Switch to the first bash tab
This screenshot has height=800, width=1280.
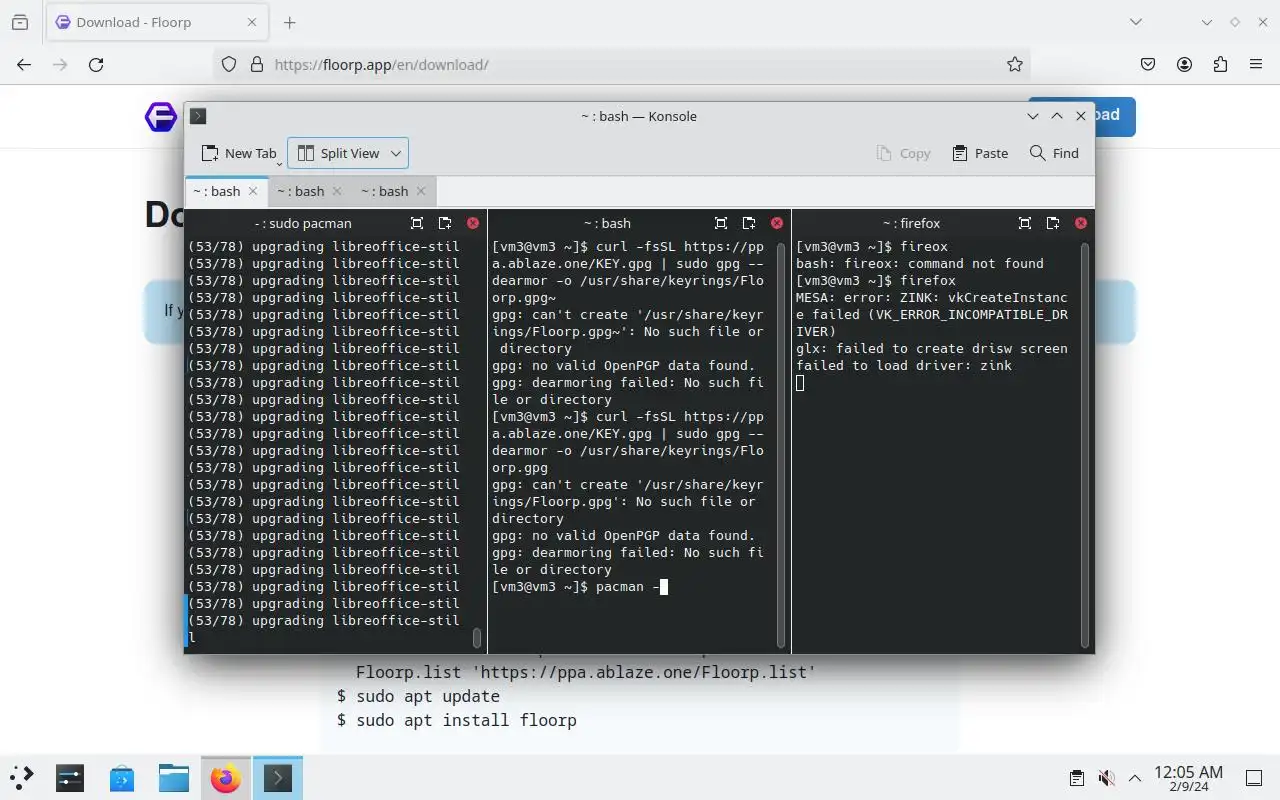tap(217, 191)
